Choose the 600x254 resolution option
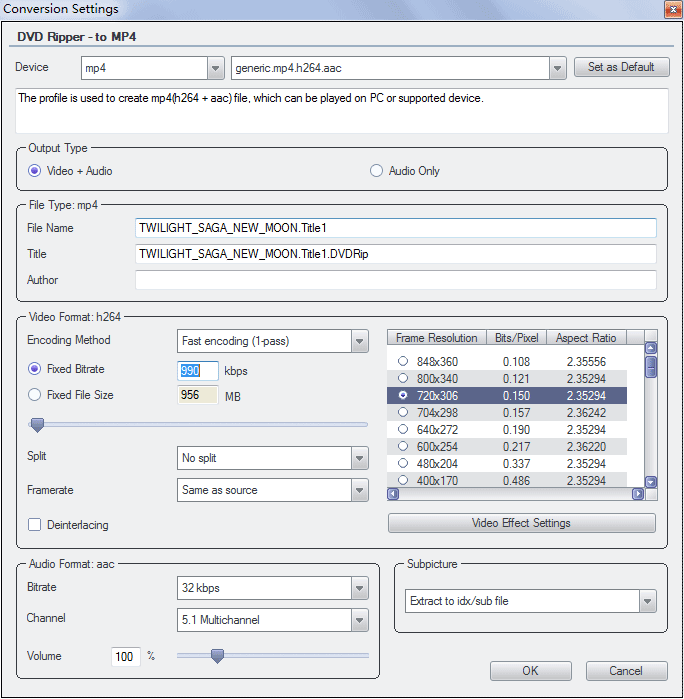Screen dimensions: 684x699 coord(403,446)
